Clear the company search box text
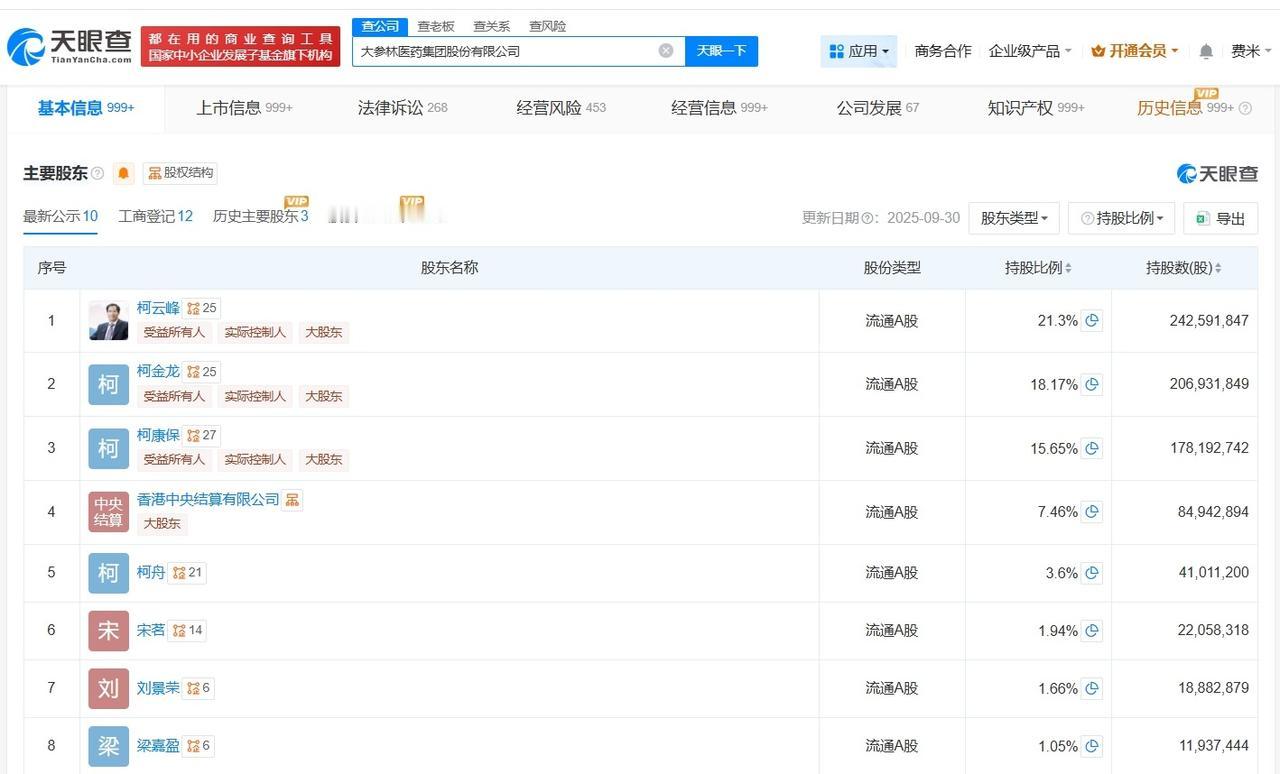 pyautogui.click(x=666, y=51)
